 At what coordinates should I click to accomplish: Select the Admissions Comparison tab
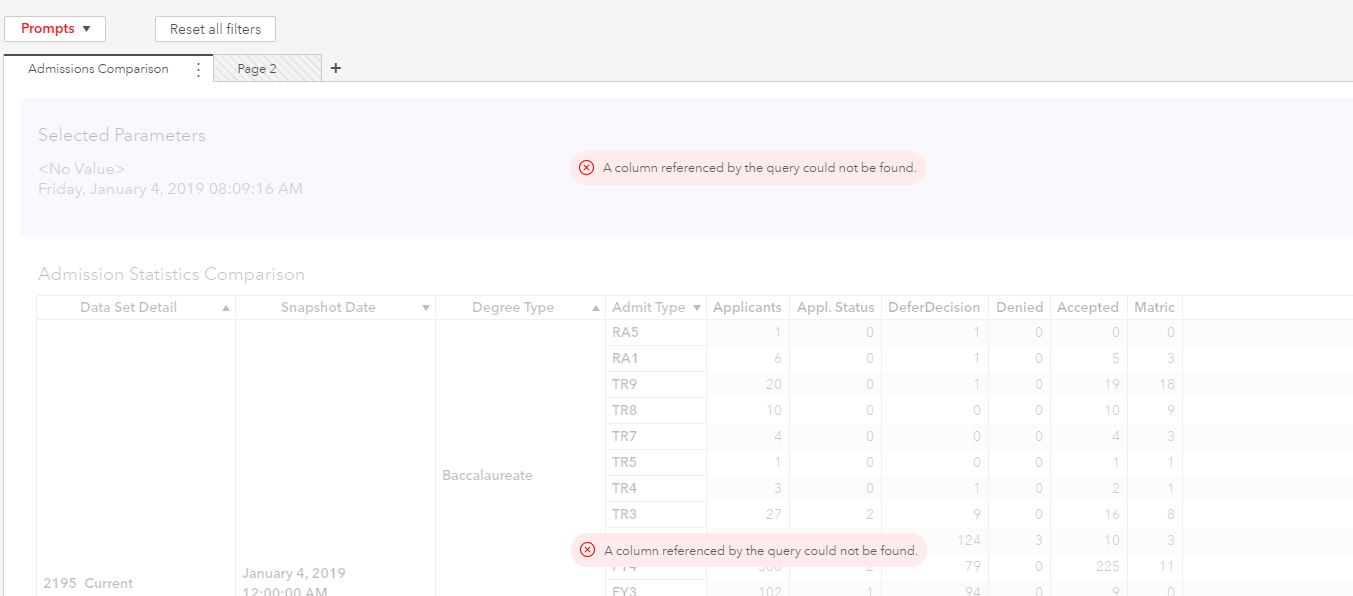(98, 69)
